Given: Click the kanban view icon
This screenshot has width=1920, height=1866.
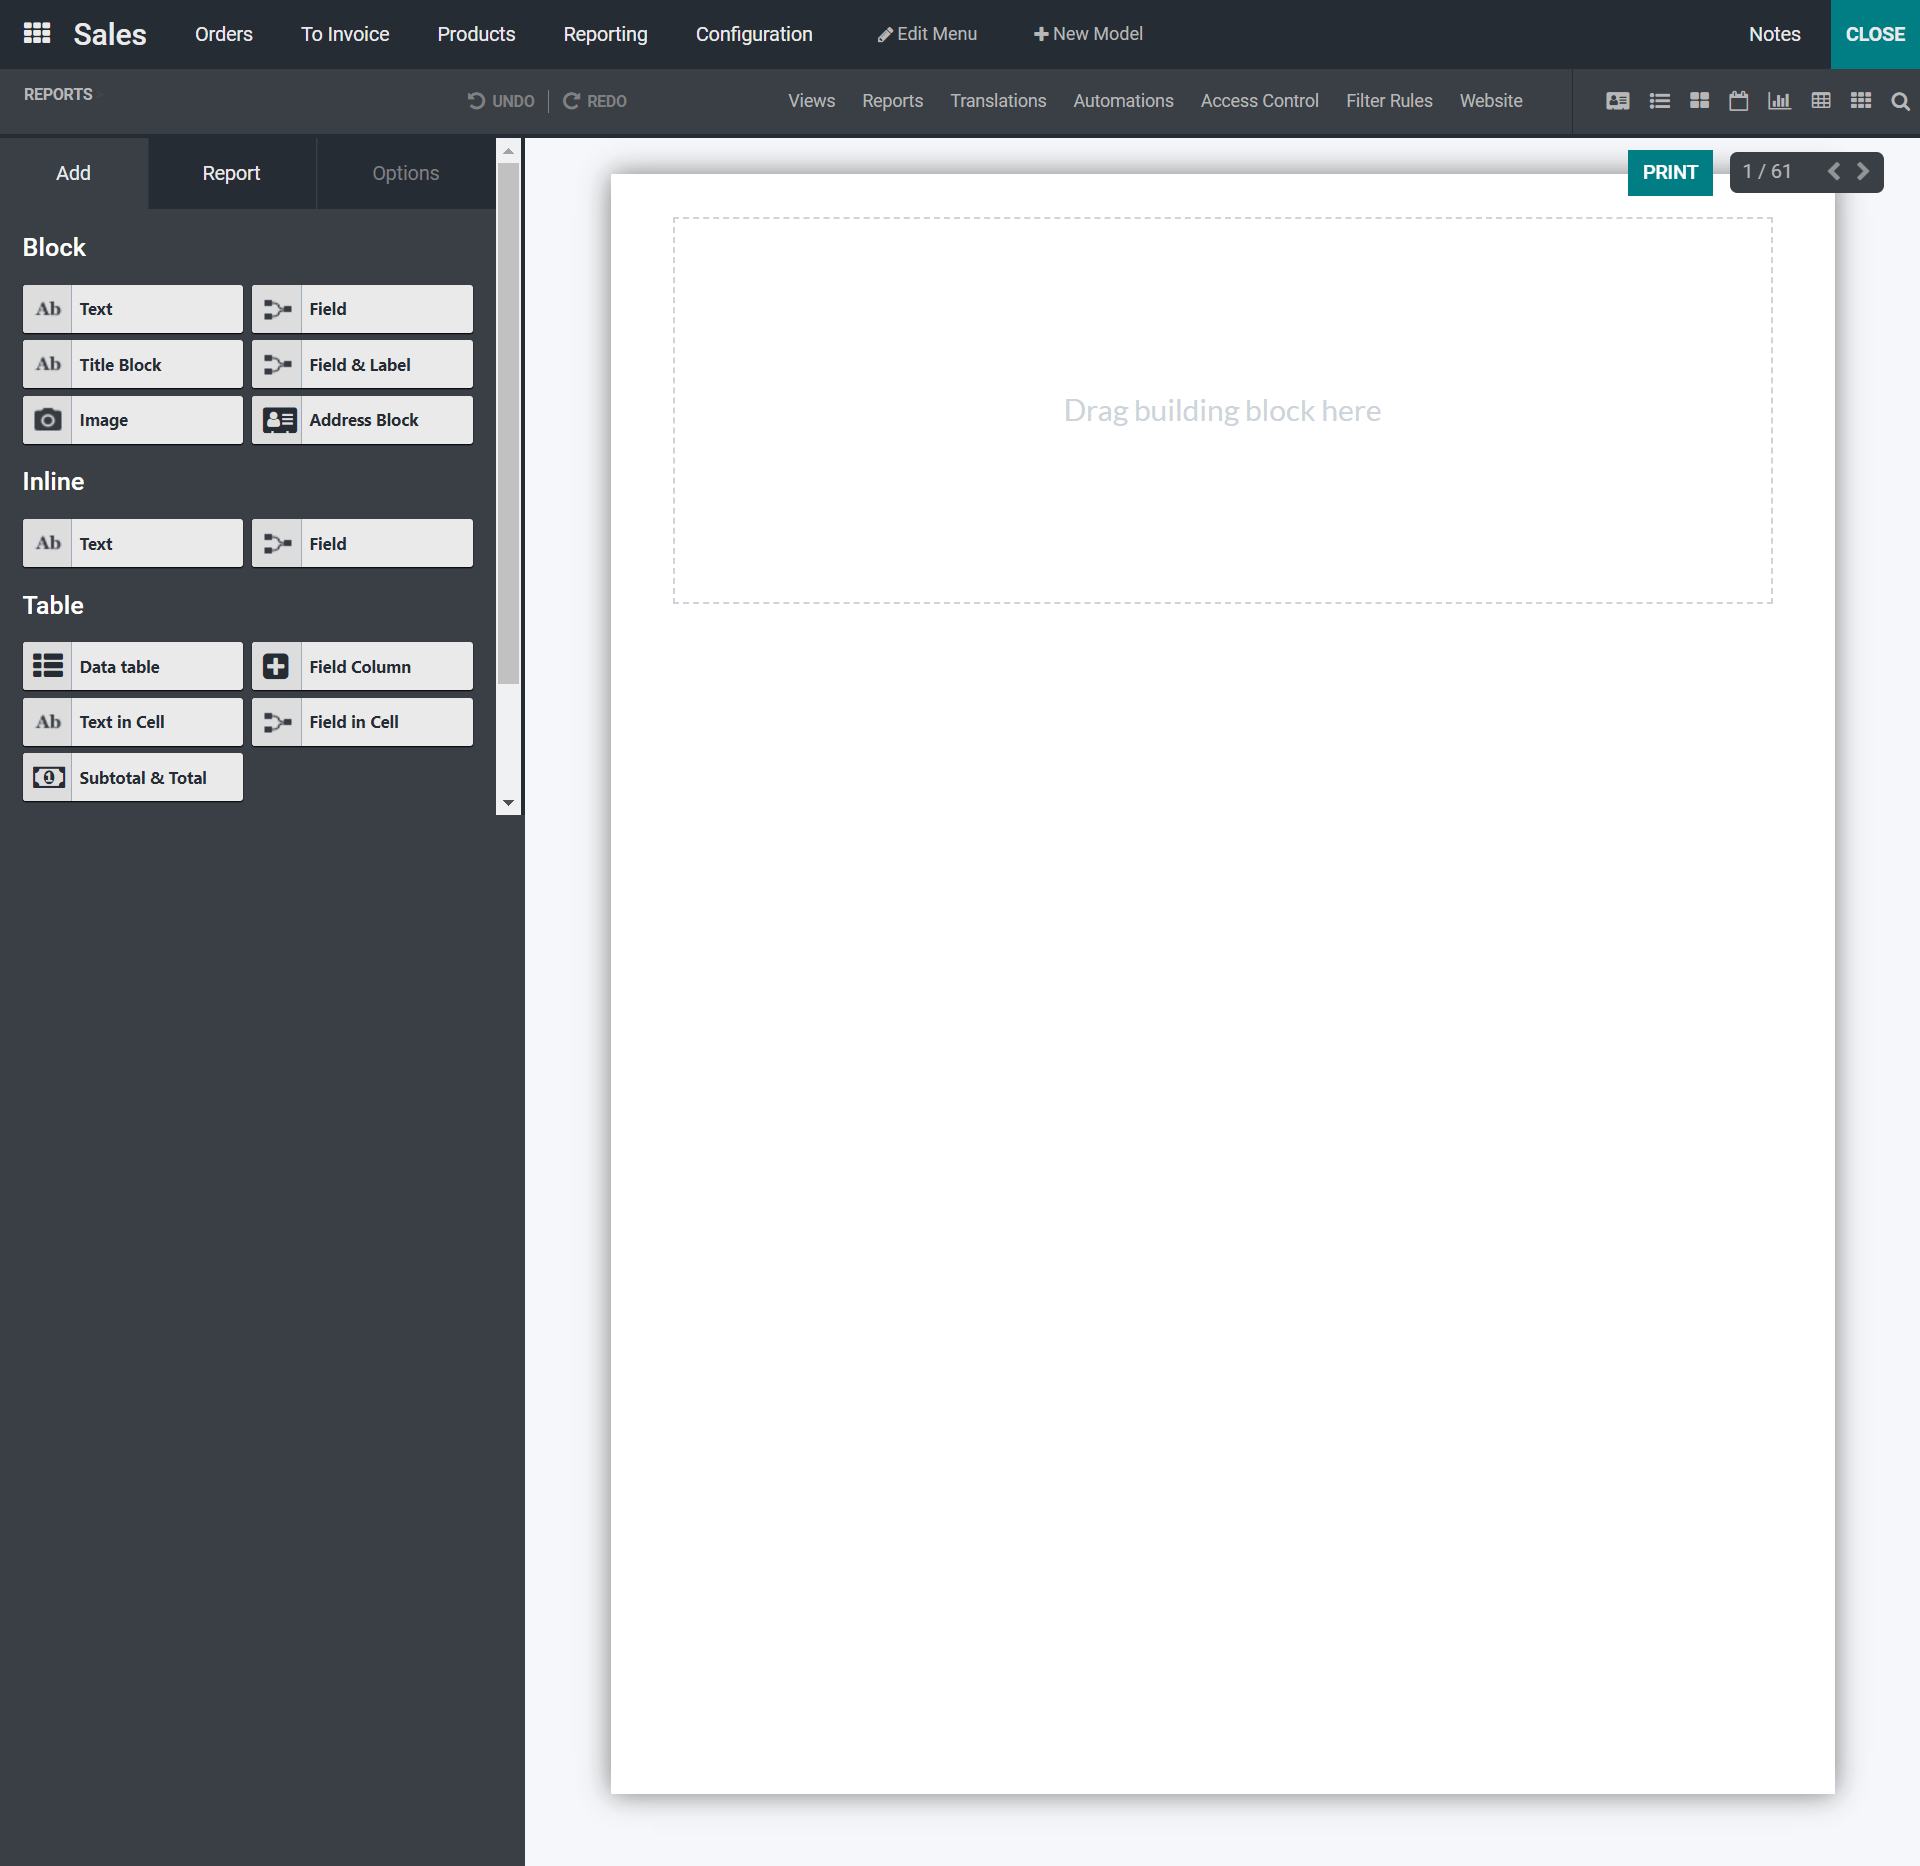Looking at the screenshot, I should [1697, 101].
